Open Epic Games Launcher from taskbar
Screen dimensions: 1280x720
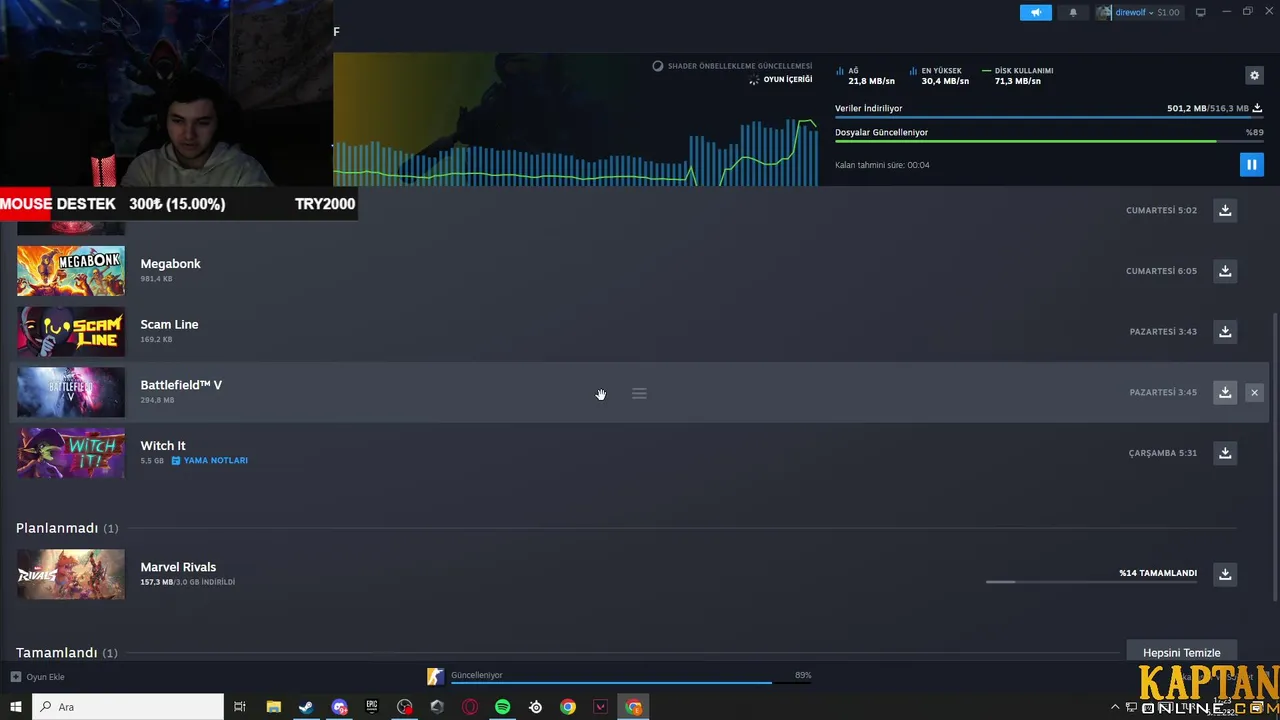click(x=372, y=707)
